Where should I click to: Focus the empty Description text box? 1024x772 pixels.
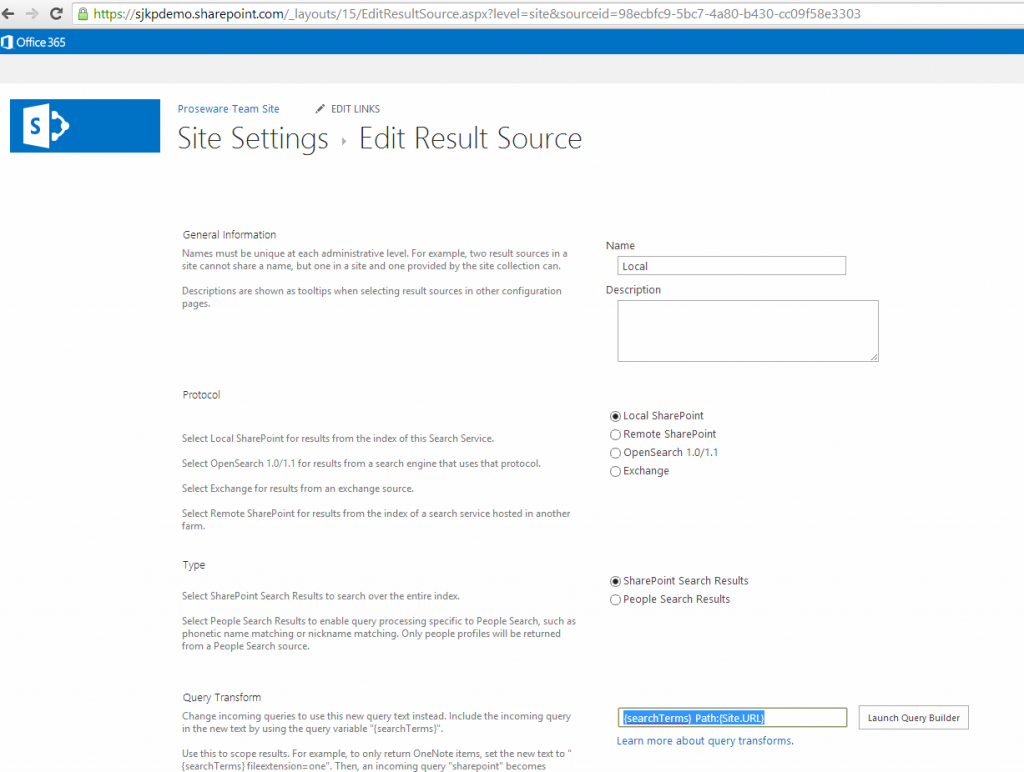pos(747,330)
